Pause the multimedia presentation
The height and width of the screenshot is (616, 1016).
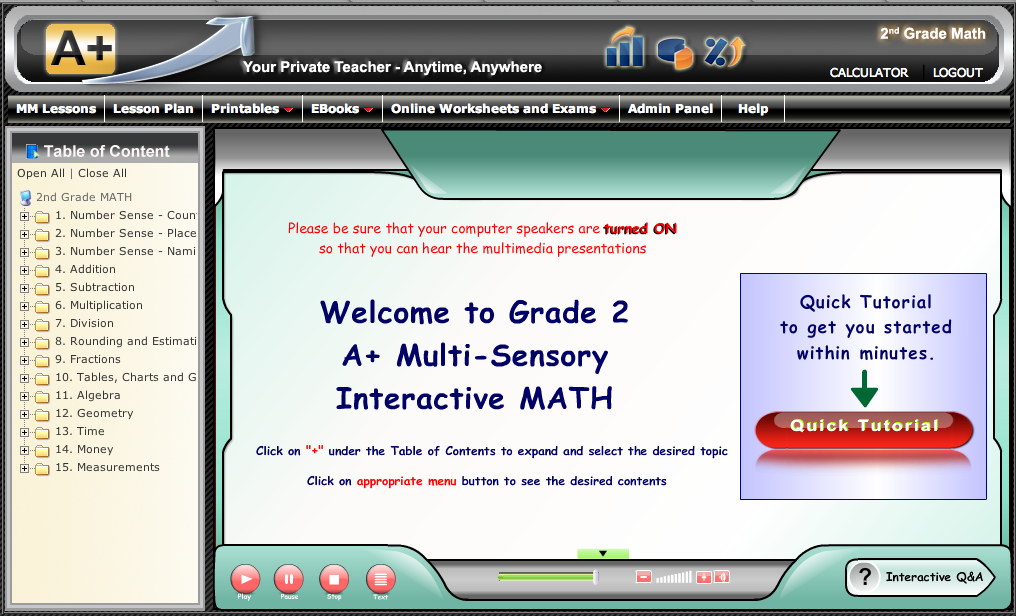[289, 578]
